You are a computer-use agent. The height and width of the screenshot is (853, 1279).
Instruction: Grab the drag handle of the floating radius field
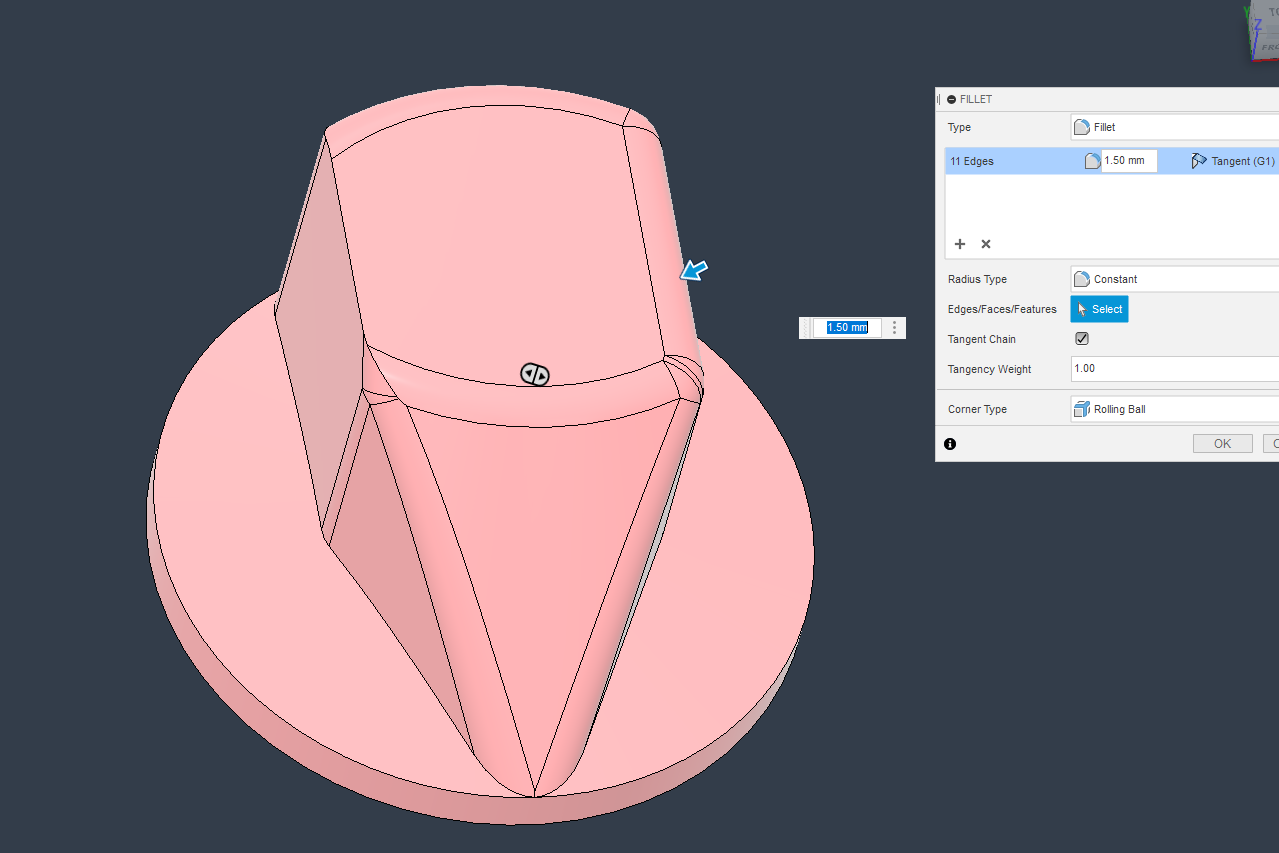(806, 327)
